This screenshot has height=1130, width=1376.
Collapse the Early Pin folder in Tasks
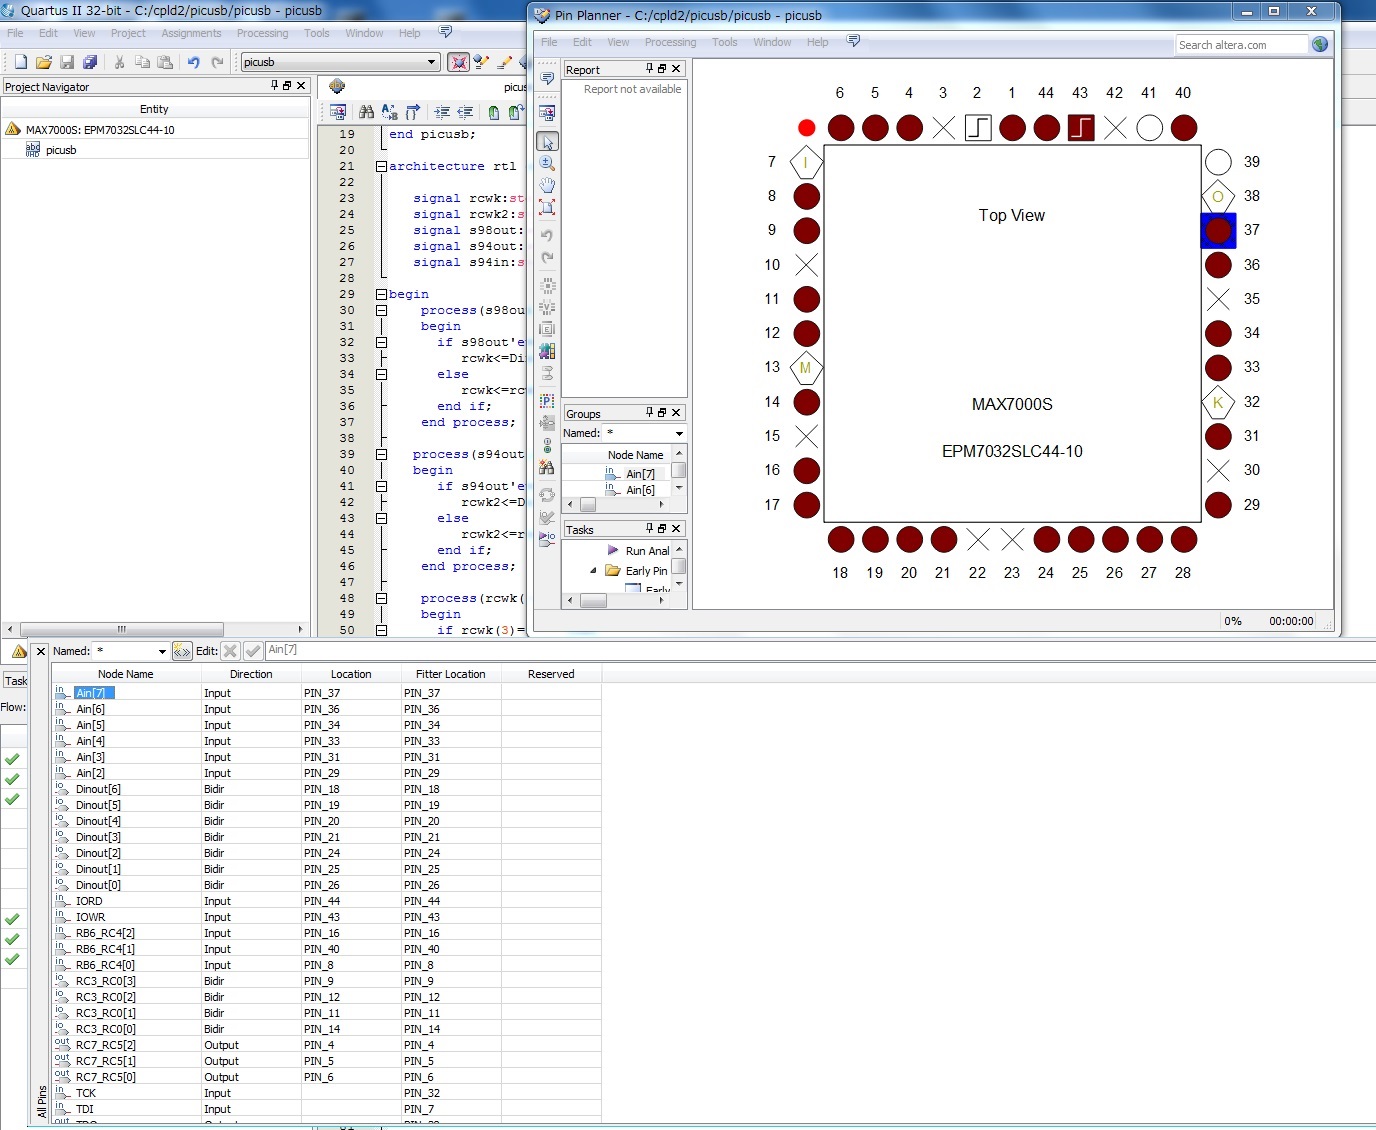[x=593, y=571]
